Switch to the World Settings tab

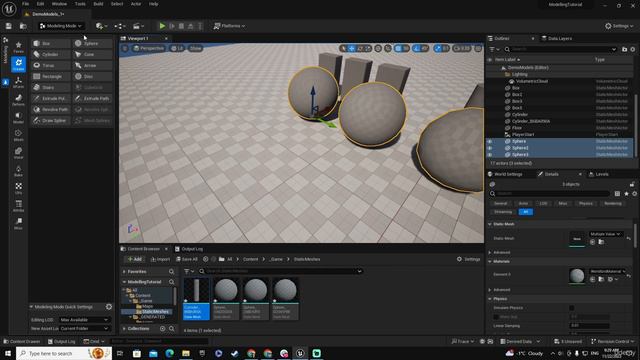click(505, 174)
